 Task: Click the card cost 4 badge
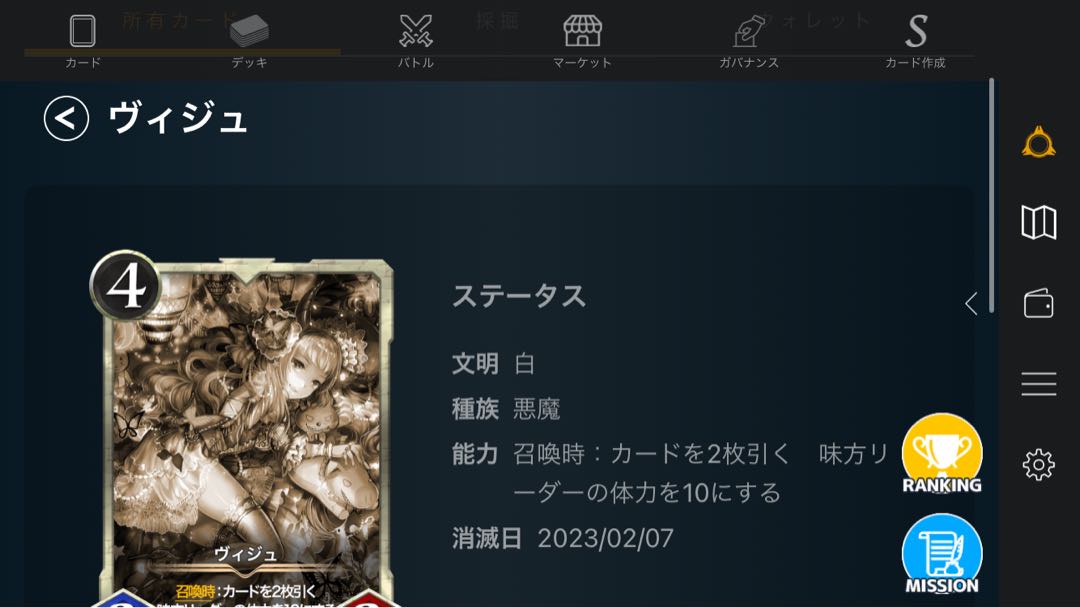[125, 285]
